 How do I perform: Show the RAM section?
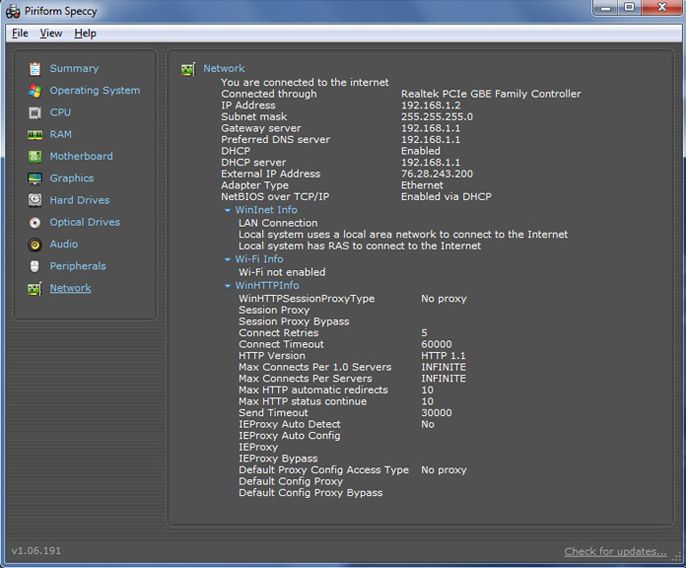tap(60, 134)
